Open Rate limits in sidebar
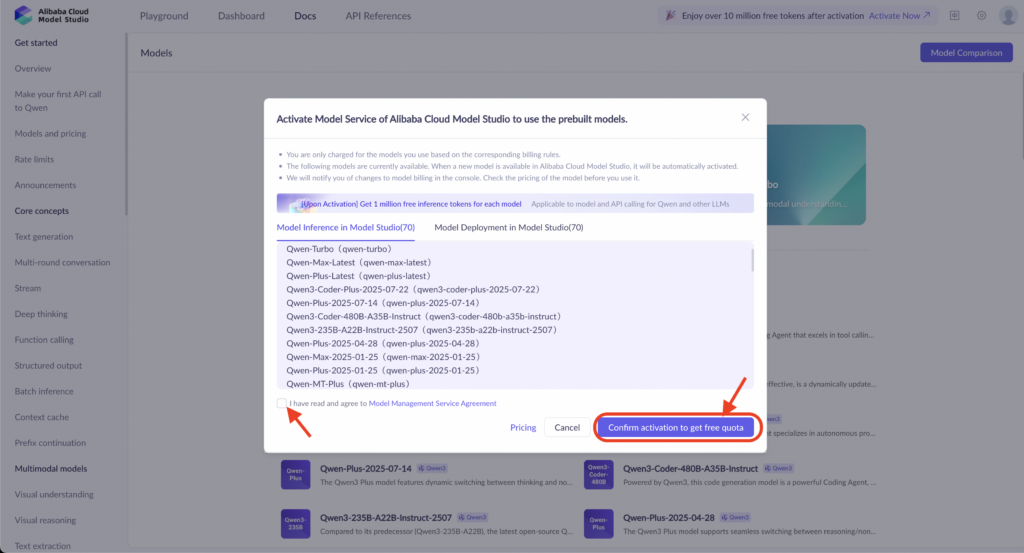 pyautogui.click(x=34, y=159)
